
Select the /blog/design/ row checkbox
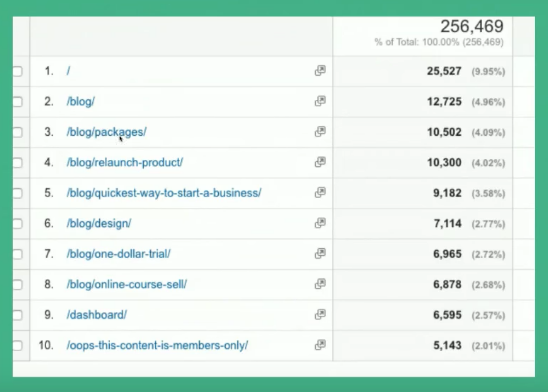click(17, 224)
